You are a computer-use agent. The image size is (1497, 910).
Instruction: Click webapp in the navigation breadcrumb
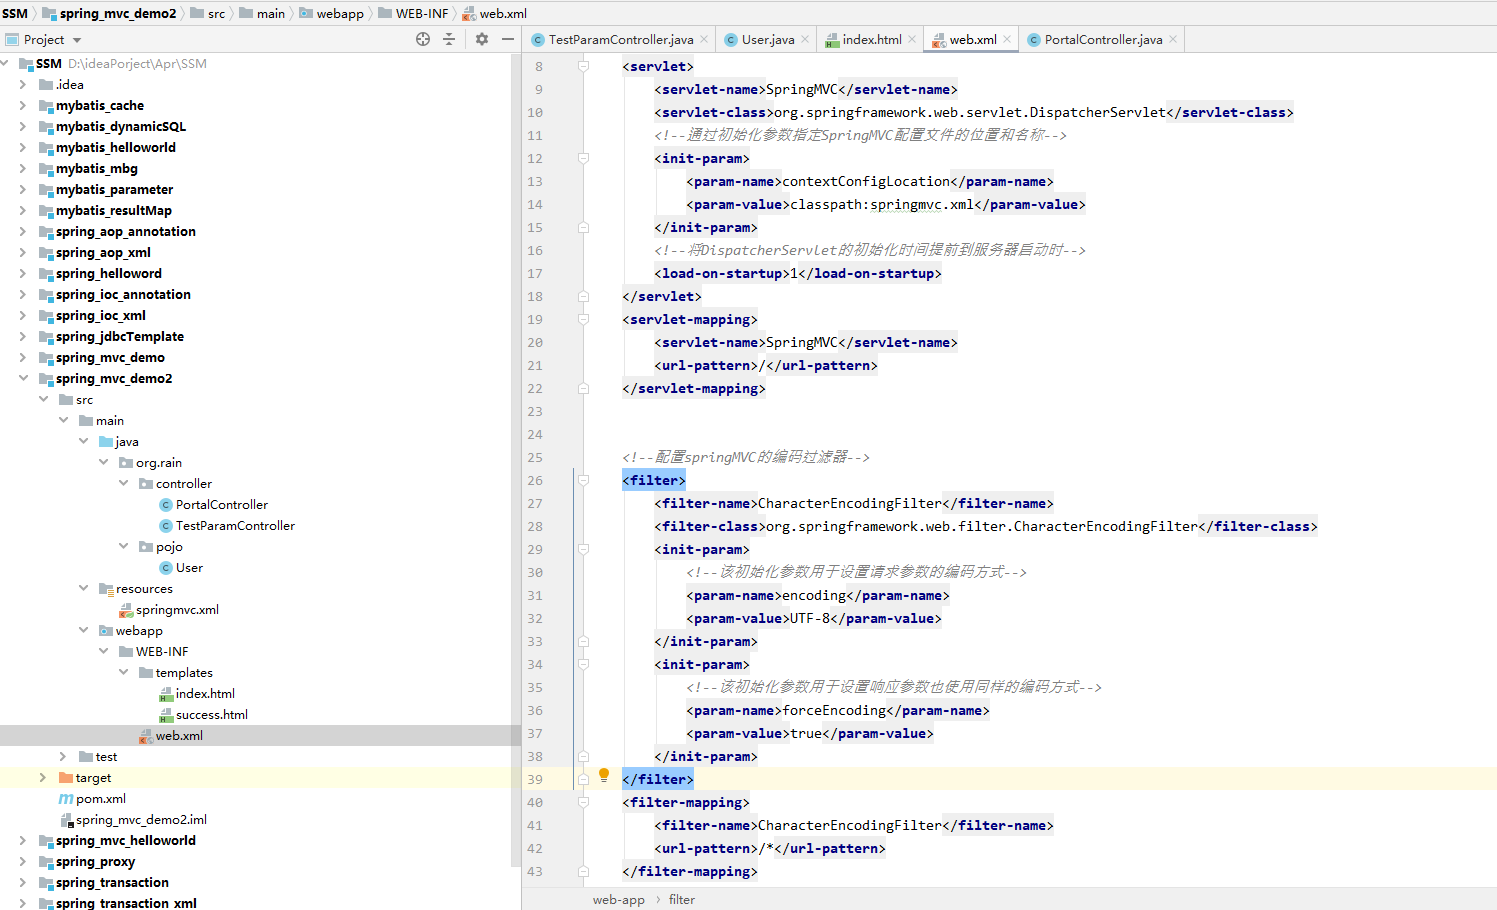(340, 13)
